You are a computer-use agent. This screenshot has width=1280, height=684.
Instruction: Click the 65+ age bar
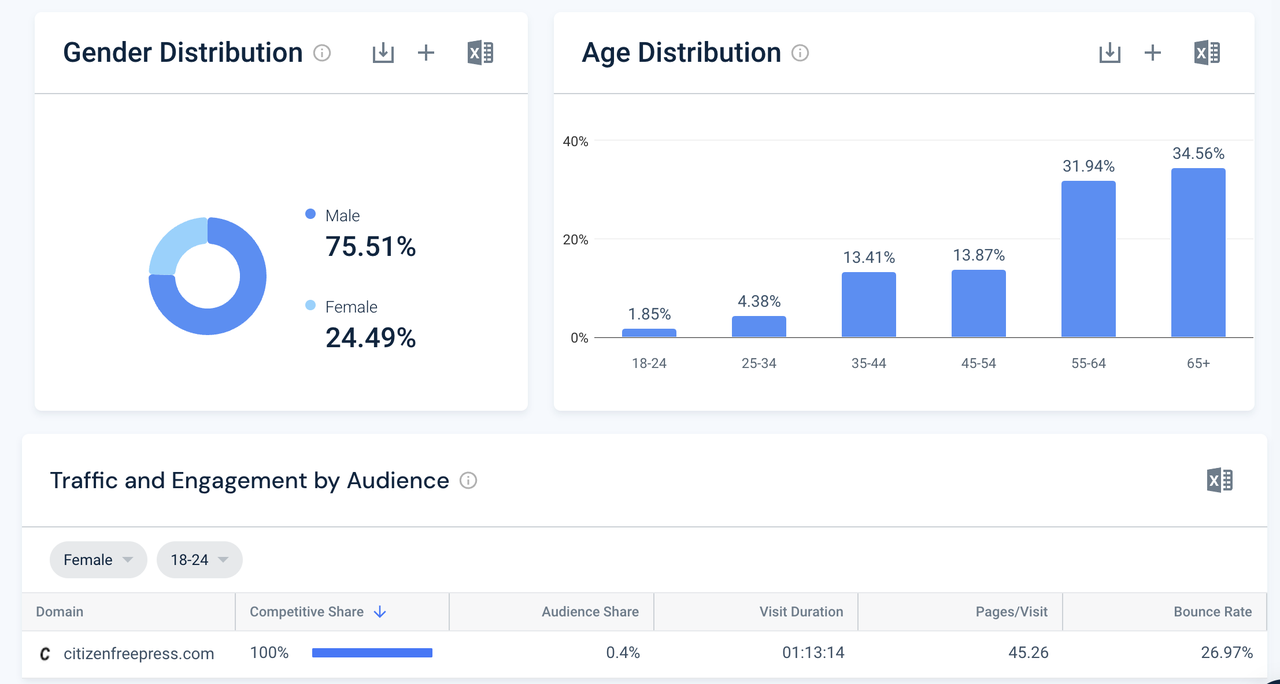pos(1198,253)
